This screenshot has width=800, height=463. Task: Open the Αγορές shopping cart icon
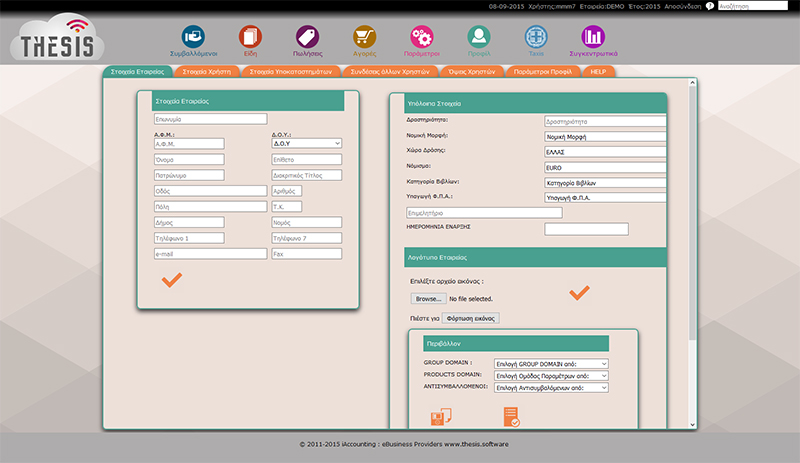pos(365,37)
